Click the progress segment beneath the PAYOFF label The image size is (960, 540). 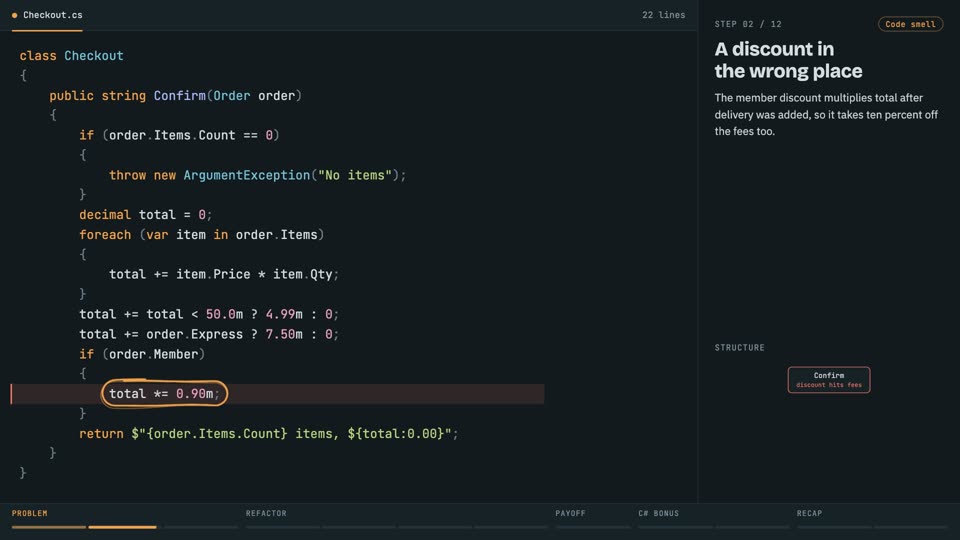(x=593, y=527)
